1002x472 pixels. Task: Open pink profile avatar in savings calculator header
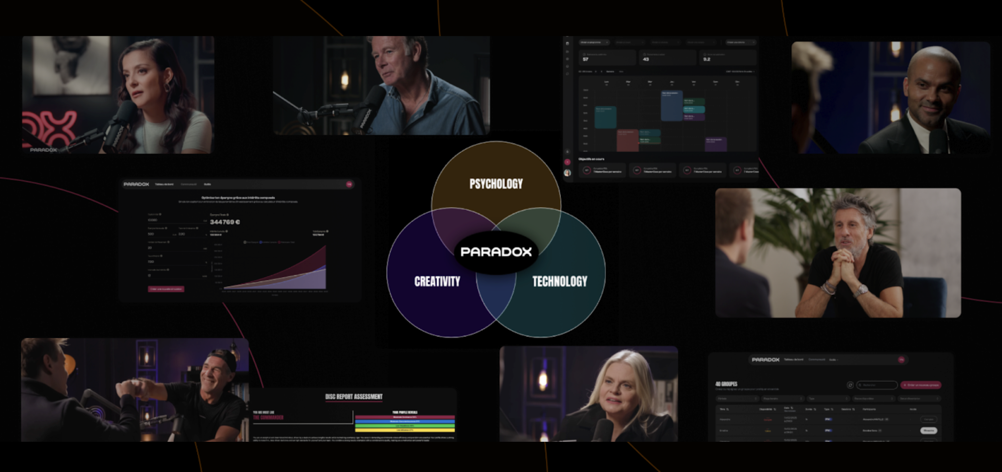[349, 184]
